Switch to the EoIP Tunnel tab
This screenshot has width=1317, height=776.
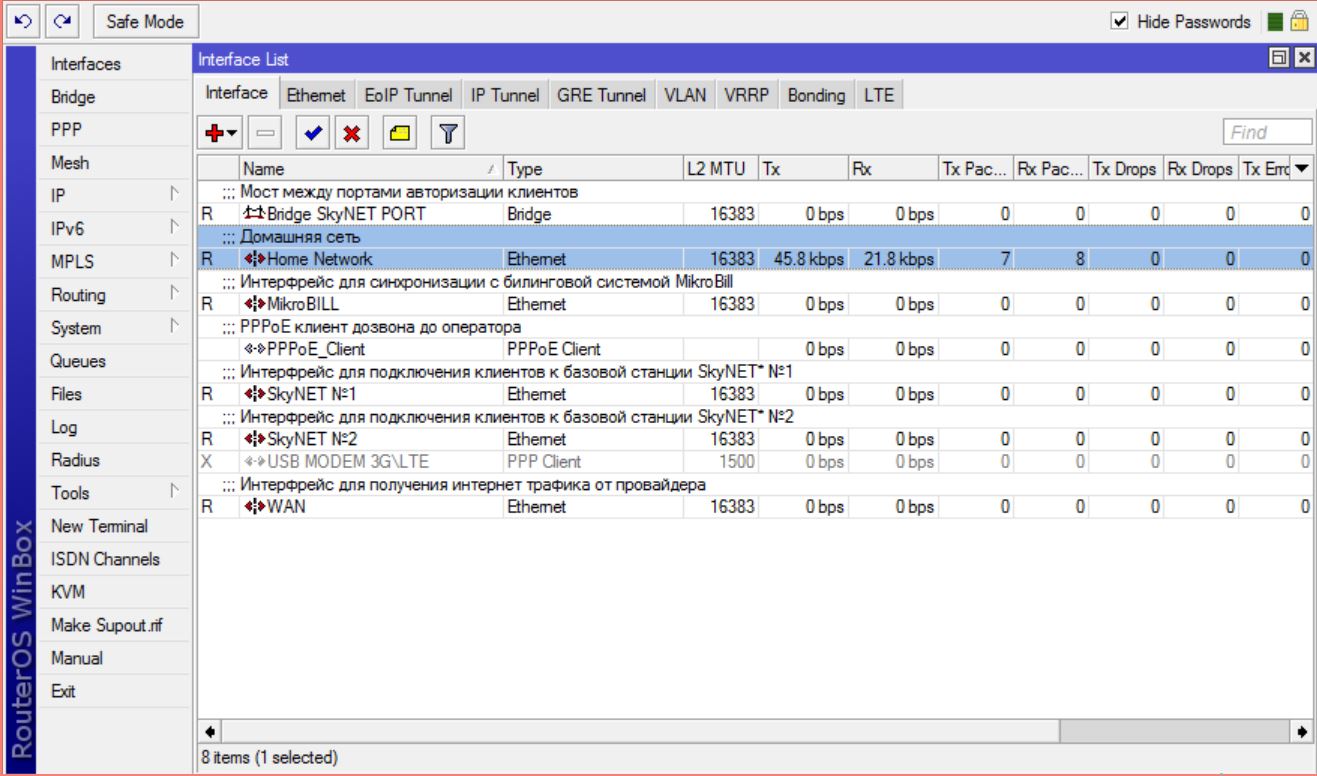(406, 95)
